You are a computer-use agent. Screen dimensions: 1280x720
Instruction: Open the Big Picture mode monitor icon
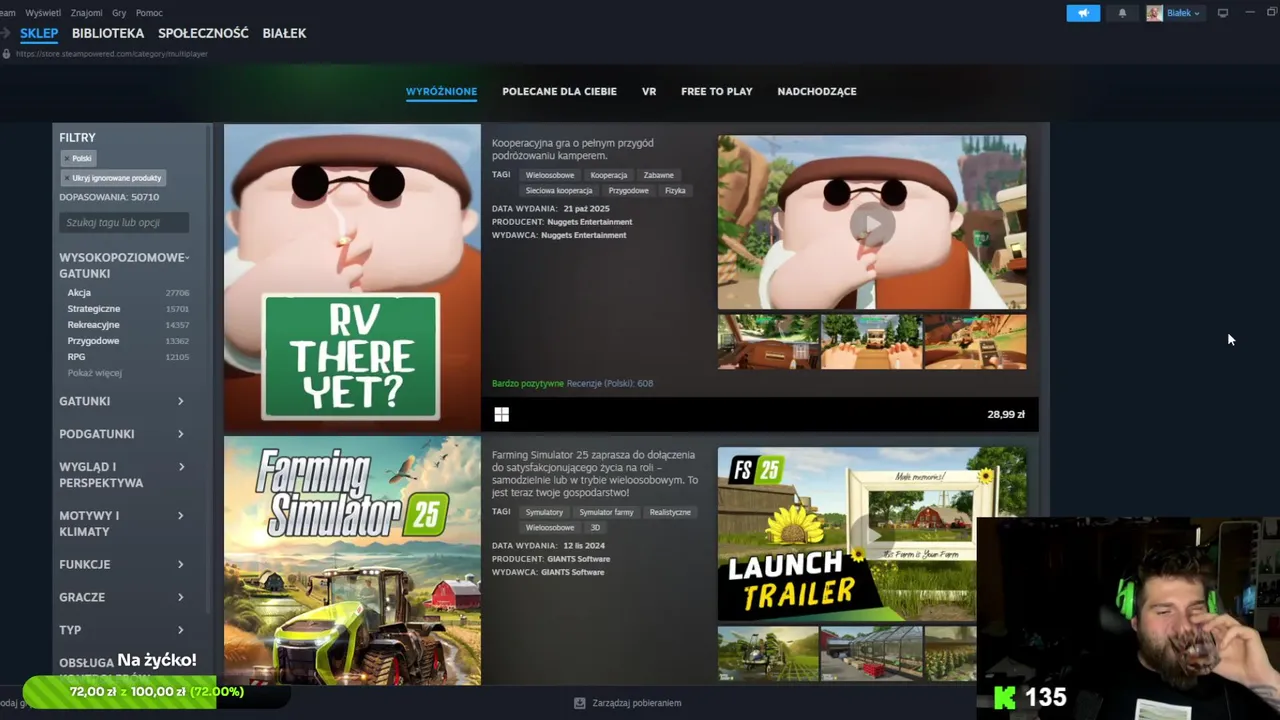(x=1222, y=13)
